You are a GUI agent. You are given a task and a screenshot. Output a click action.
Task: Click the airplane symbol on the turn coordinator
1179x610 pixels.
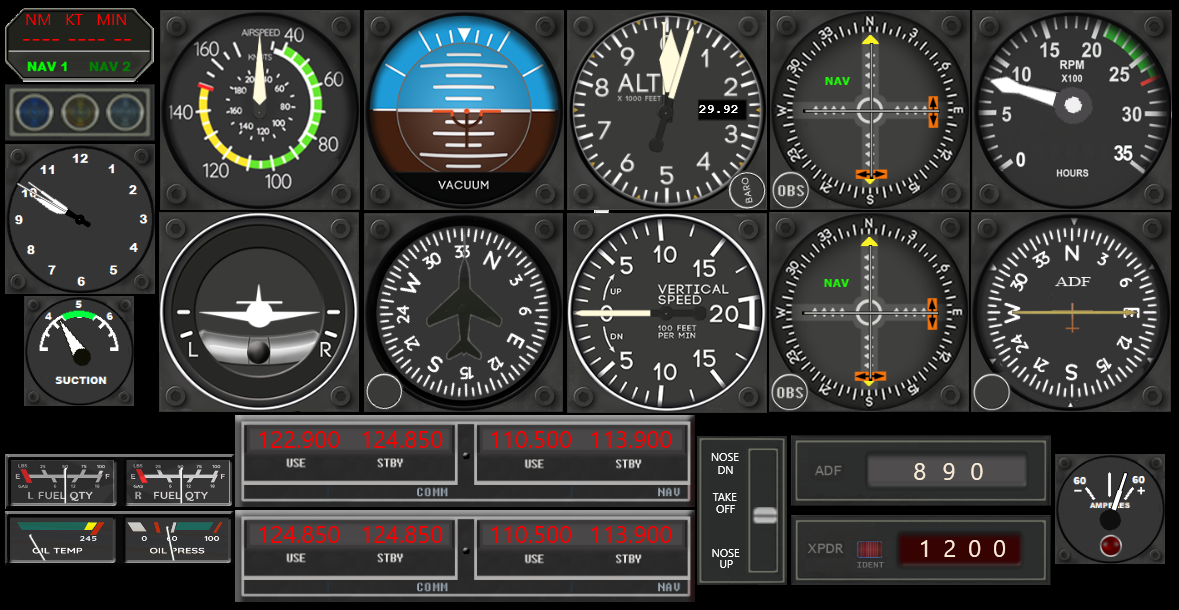point(258,307)
